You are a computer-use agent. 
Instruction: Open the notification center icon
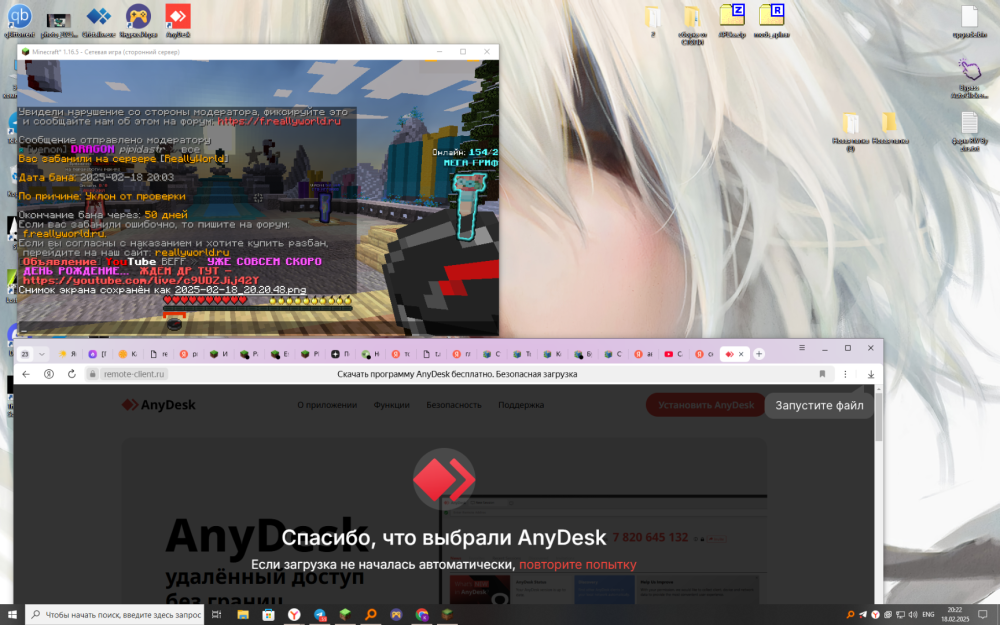click(x=983, y=615)
